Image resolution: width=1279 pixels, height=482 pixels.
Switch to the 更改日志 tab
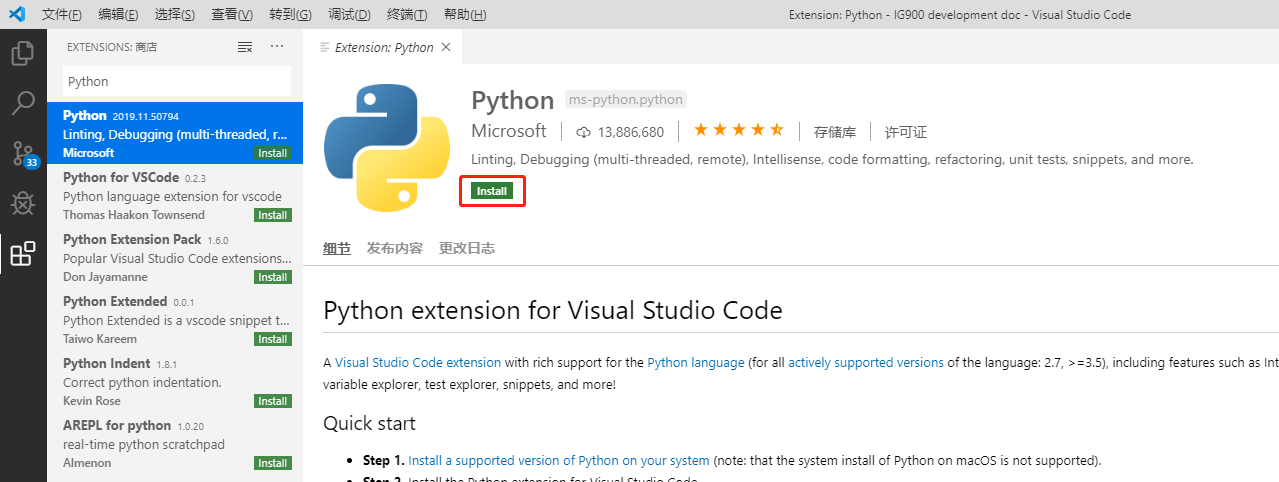coord(467,248)
